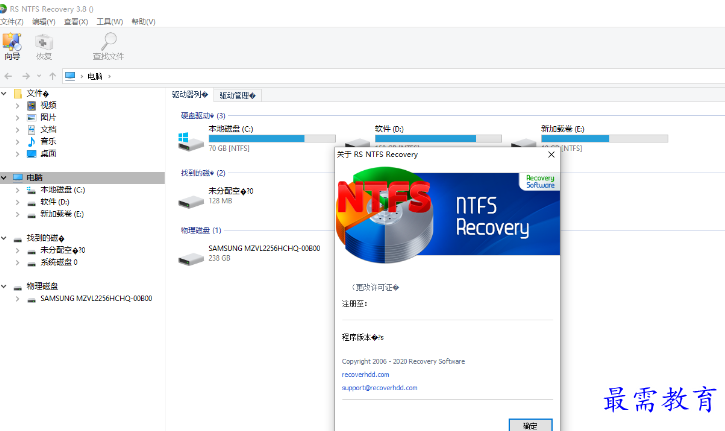This screenshot has height=431, width=725.
Task: Expand 本地磁盘 (C:) in tree
Action: point(18,190)
